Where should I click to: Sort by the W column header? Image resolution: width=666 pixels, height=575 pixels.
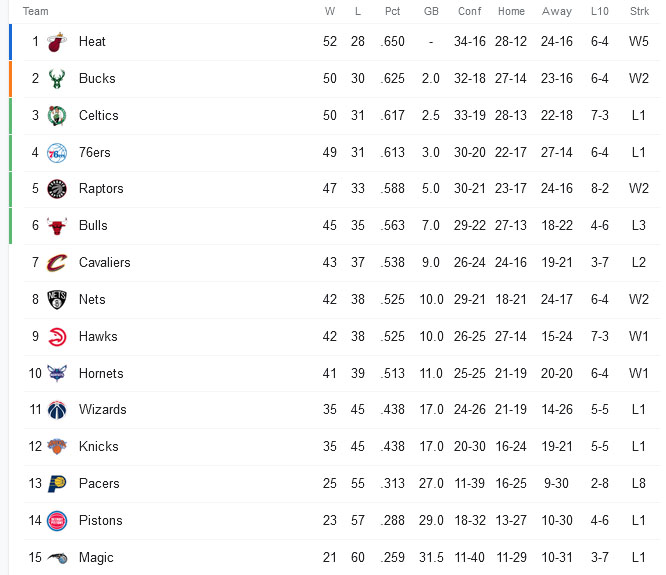(330, 11)
